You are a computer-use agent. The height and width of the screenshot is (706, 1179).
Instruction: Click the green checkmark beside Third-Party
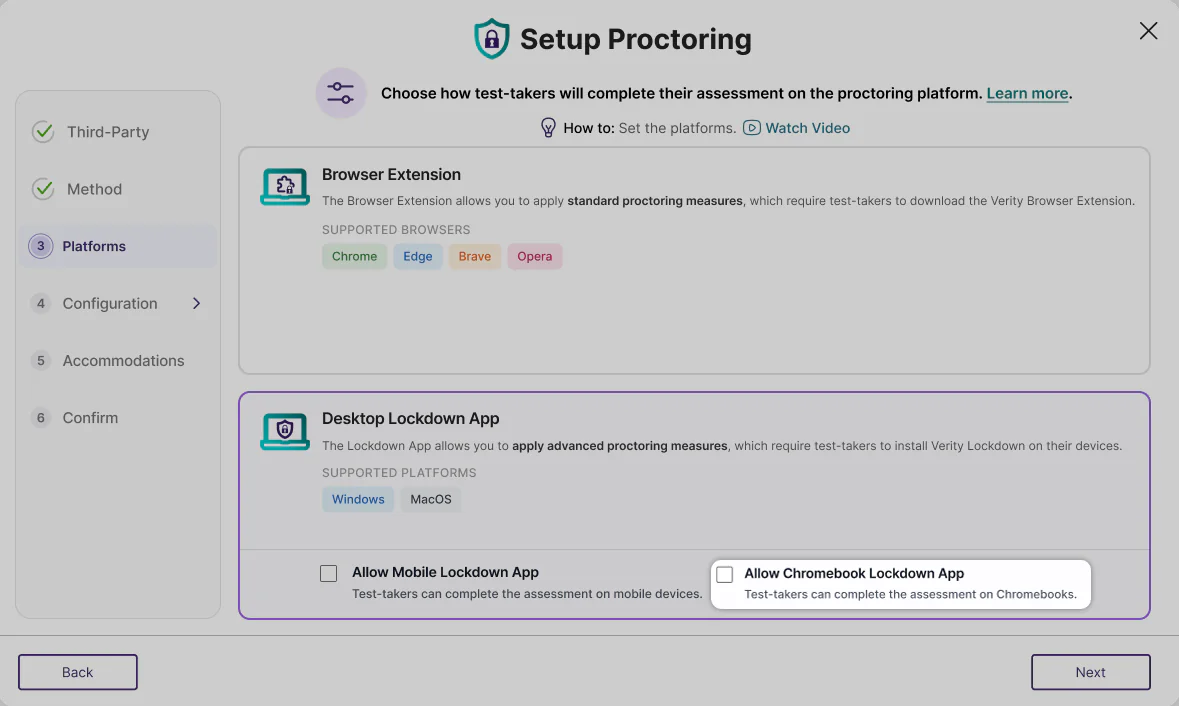coord(43,131)
